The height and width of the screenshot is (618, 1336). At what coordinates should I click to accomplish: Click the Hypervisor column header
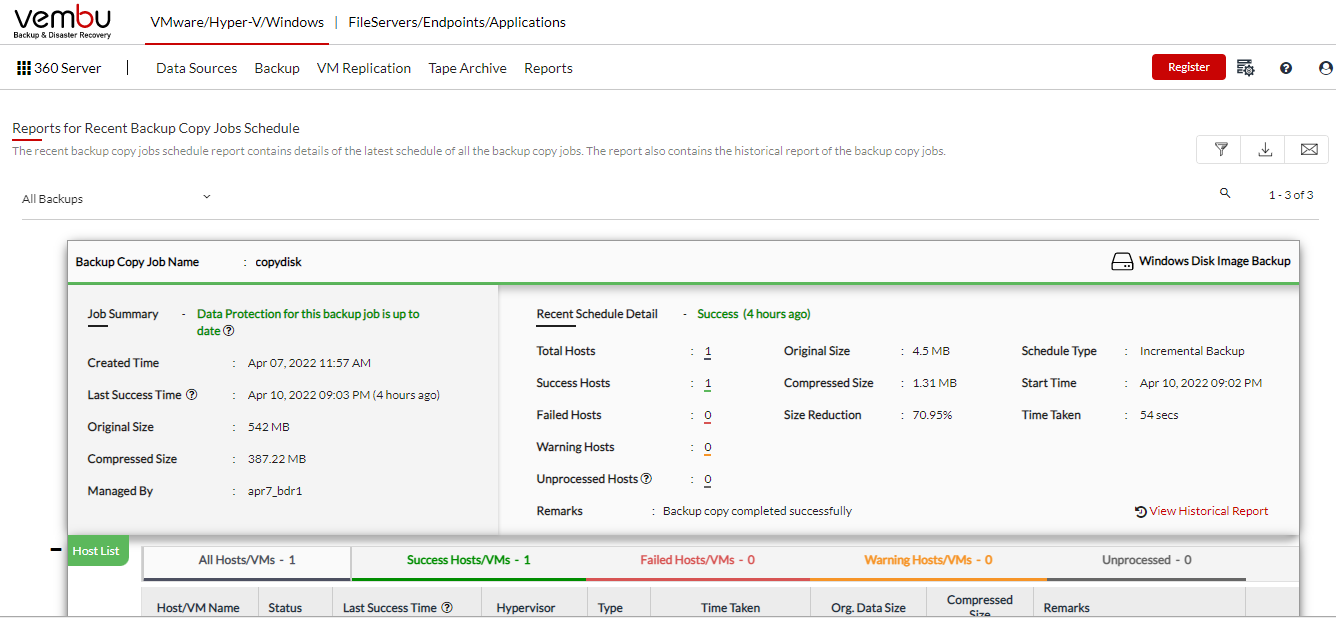526,607
